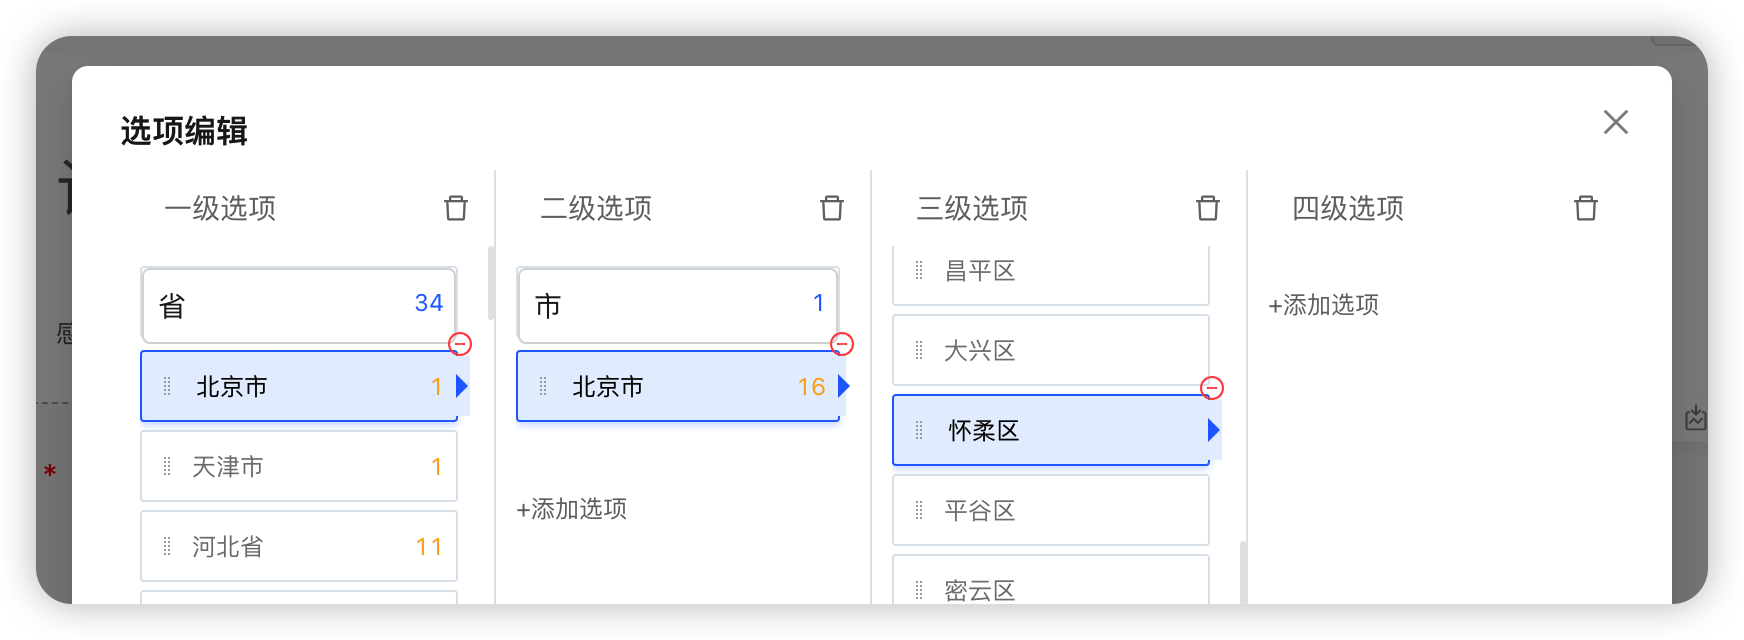
Task: Click drag handle beside 大兴区
Action: point(919,350)
